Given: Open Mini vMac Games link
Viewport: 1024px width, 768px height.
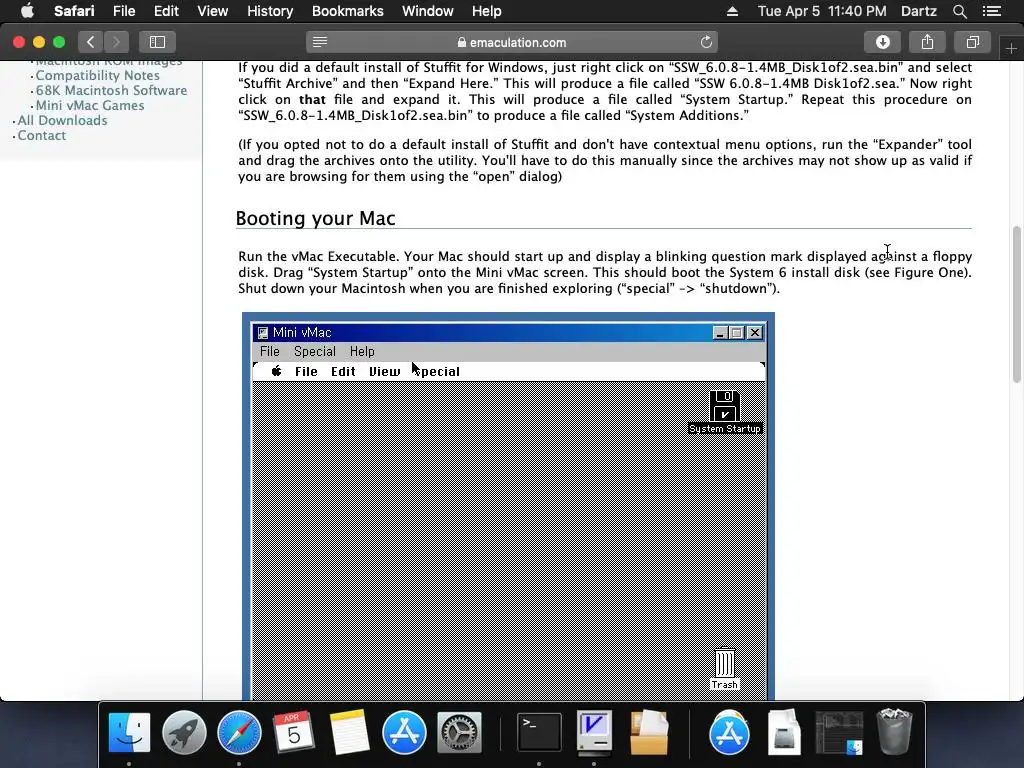Looking at the screenshot, I should click(x=89, y=105).
